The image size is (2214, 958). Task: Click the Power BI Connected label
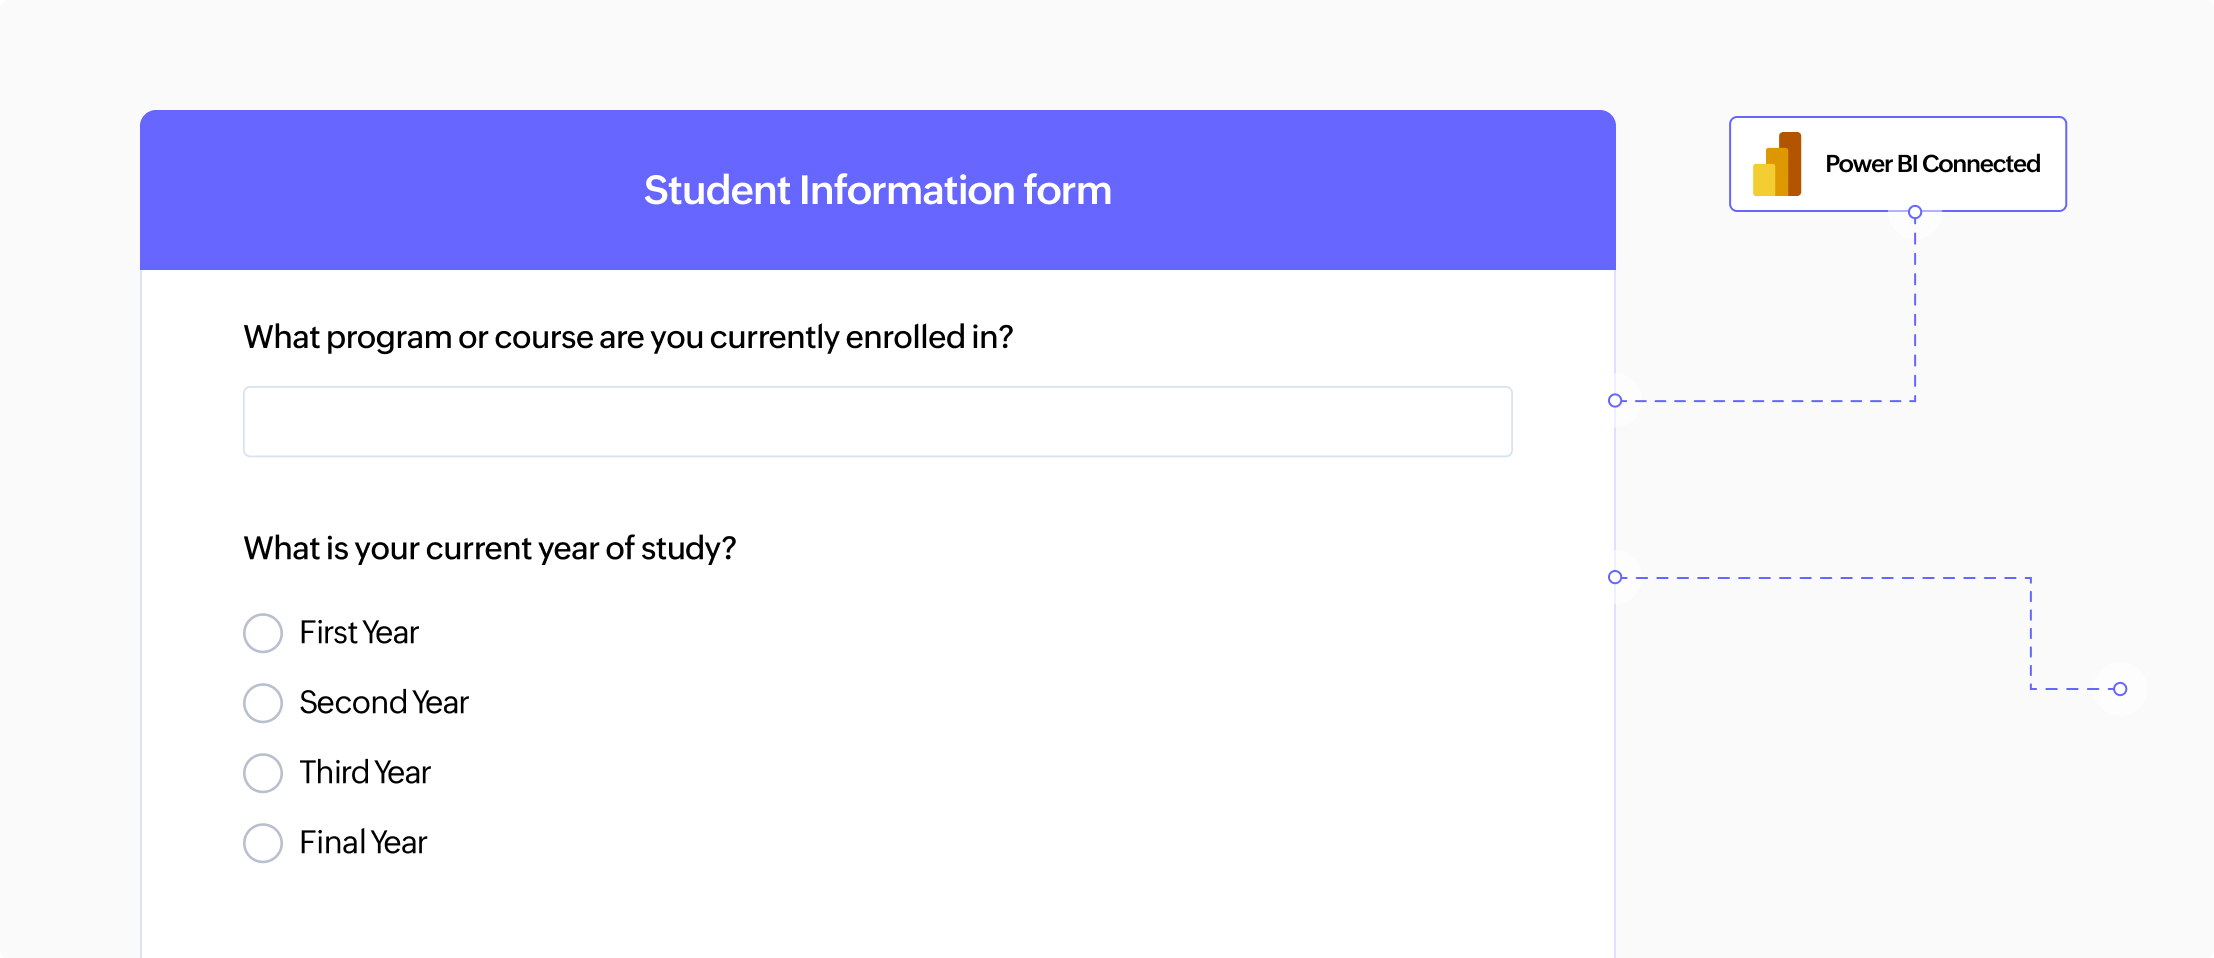point(1932,162)
